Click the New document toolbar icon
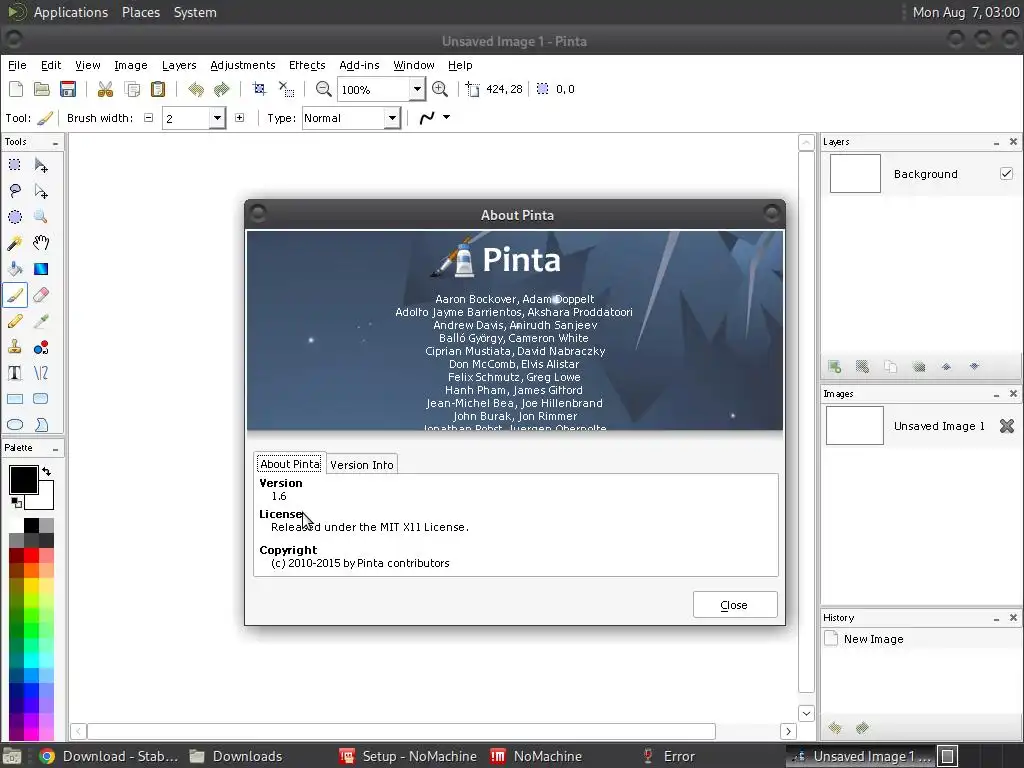Screen dimensions: 1024x768 [x=16, y=89]
